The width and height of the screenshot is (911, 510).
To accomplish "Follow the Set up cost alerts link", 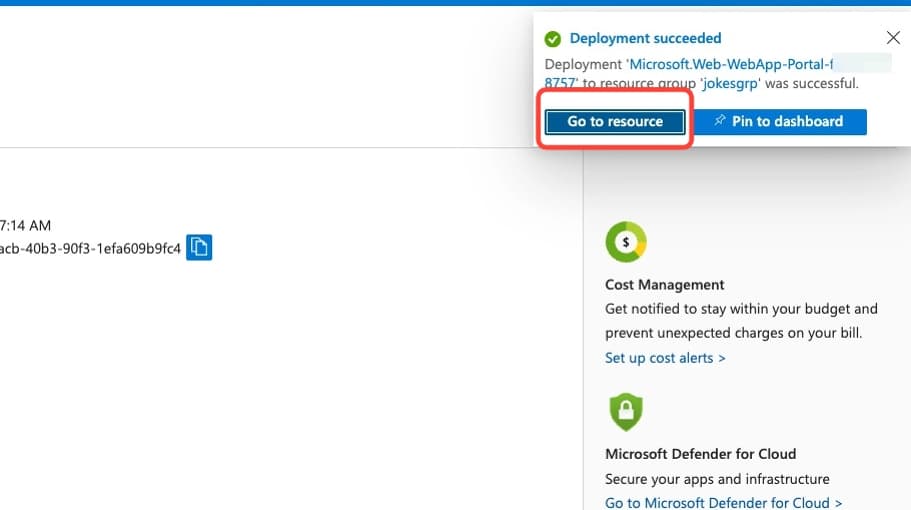I will [x=665, y=358].
